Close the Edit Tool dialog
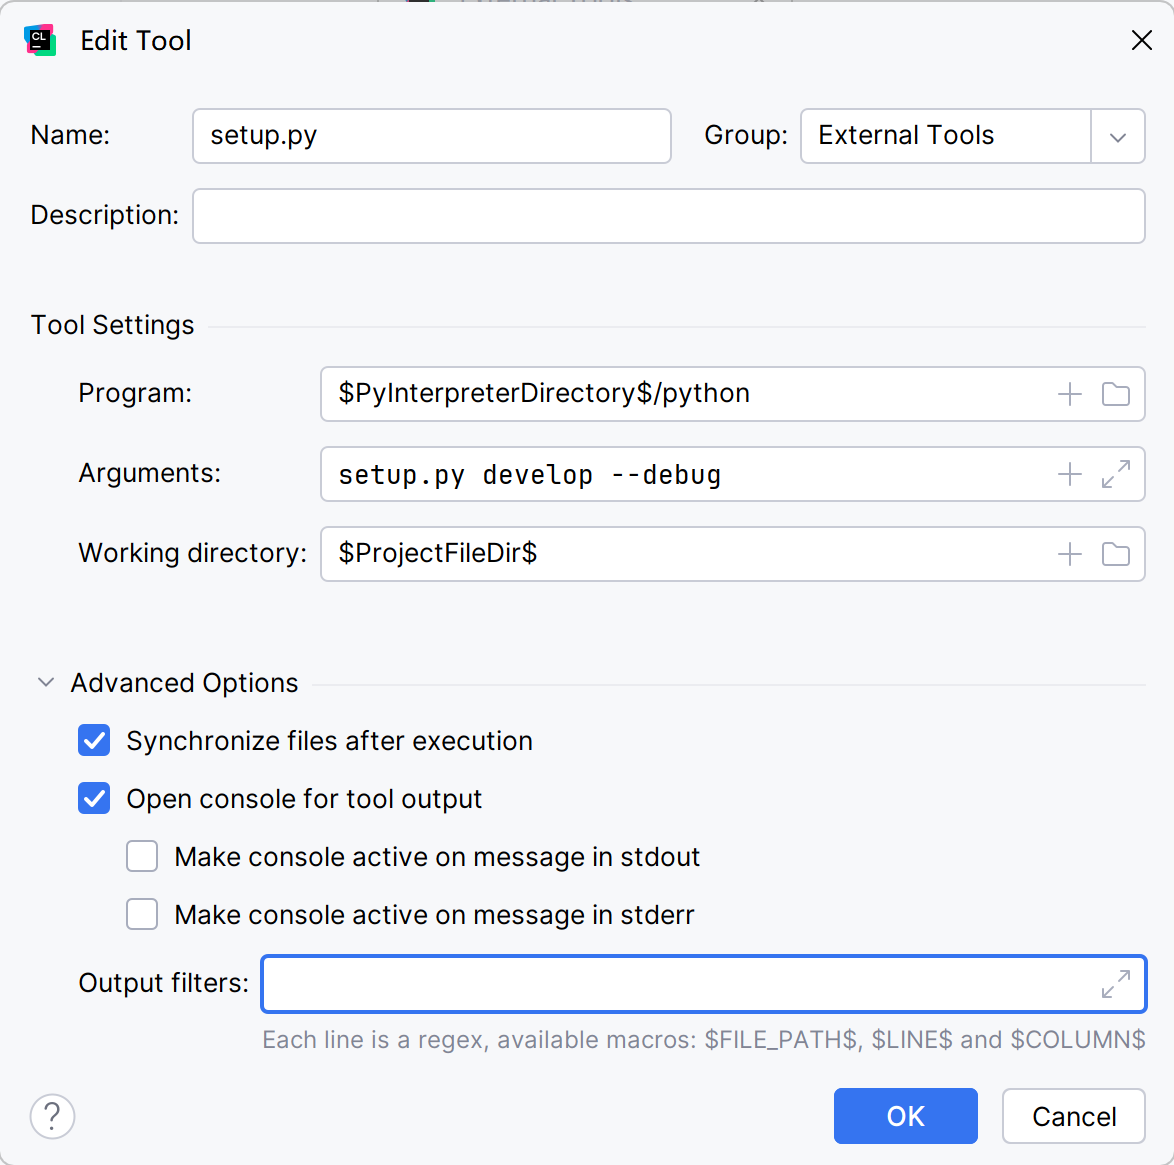The width and height of the screenshot is (1174, 1165). [x=1141, y=40]
